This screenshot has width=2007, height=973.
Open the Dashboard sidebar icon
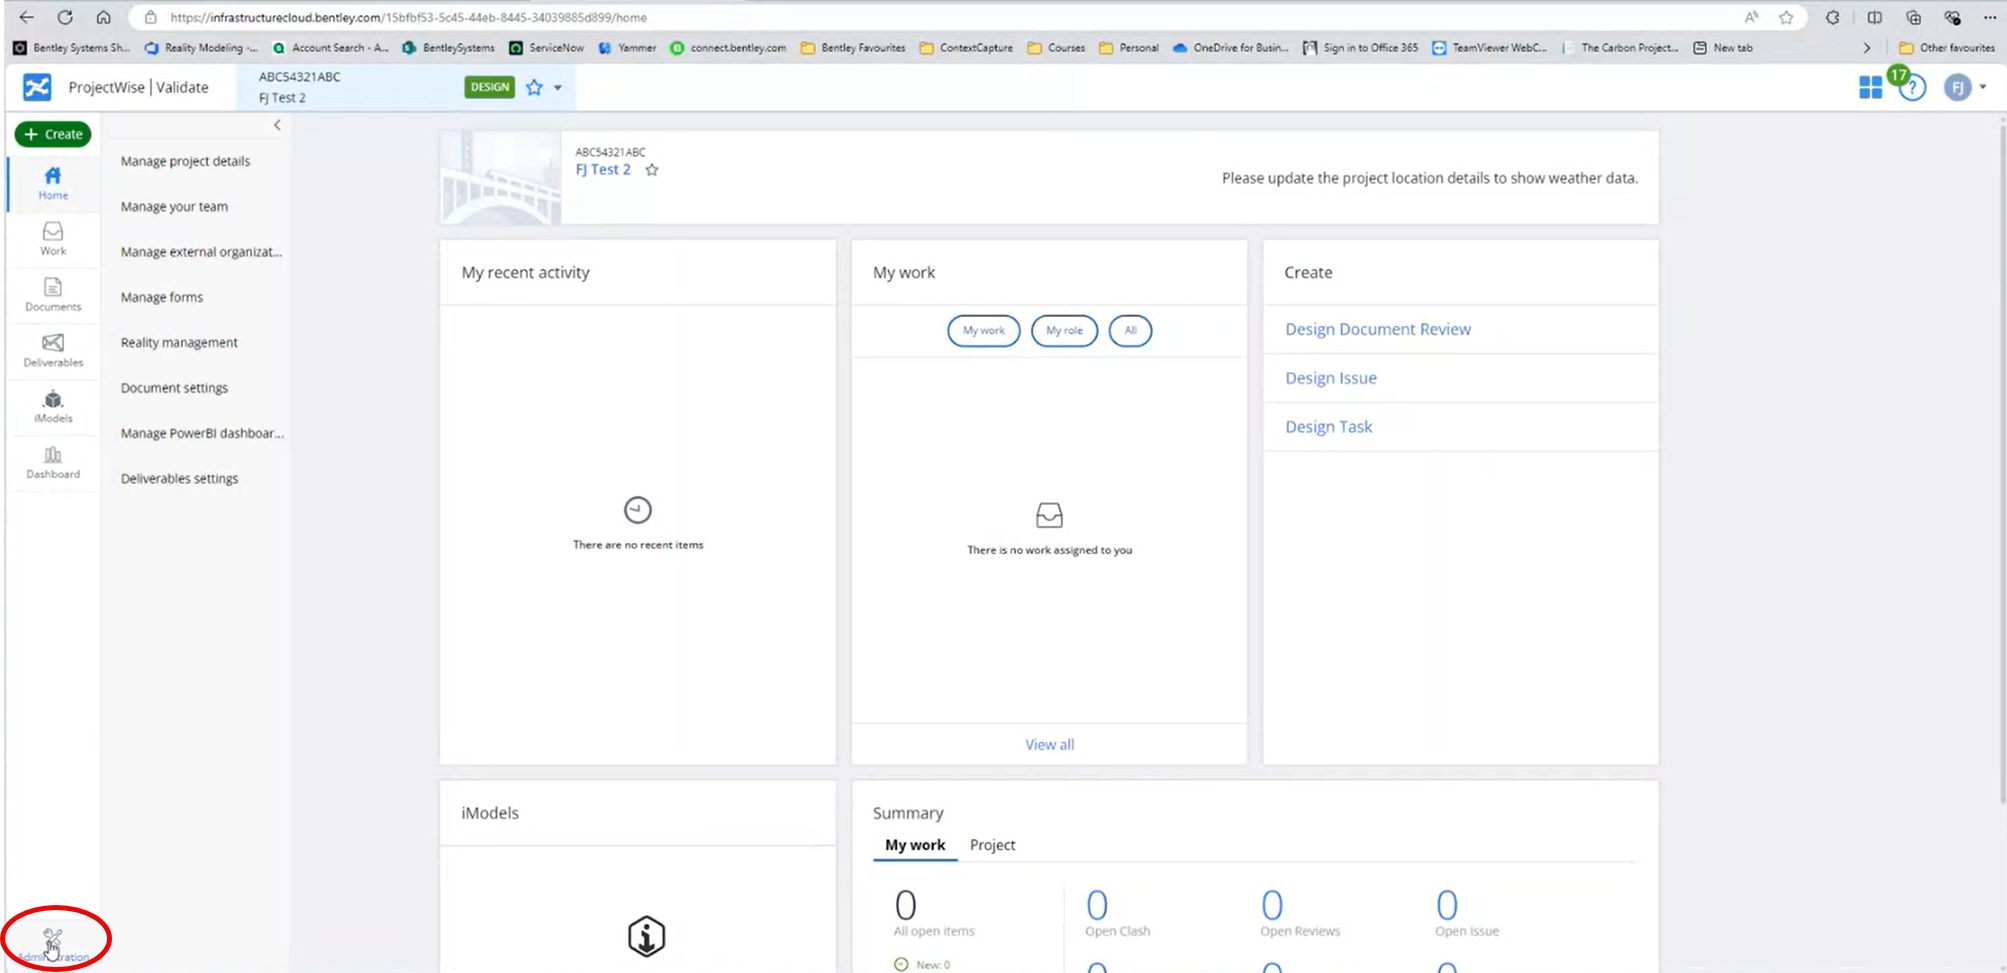(x=53, y=463)
